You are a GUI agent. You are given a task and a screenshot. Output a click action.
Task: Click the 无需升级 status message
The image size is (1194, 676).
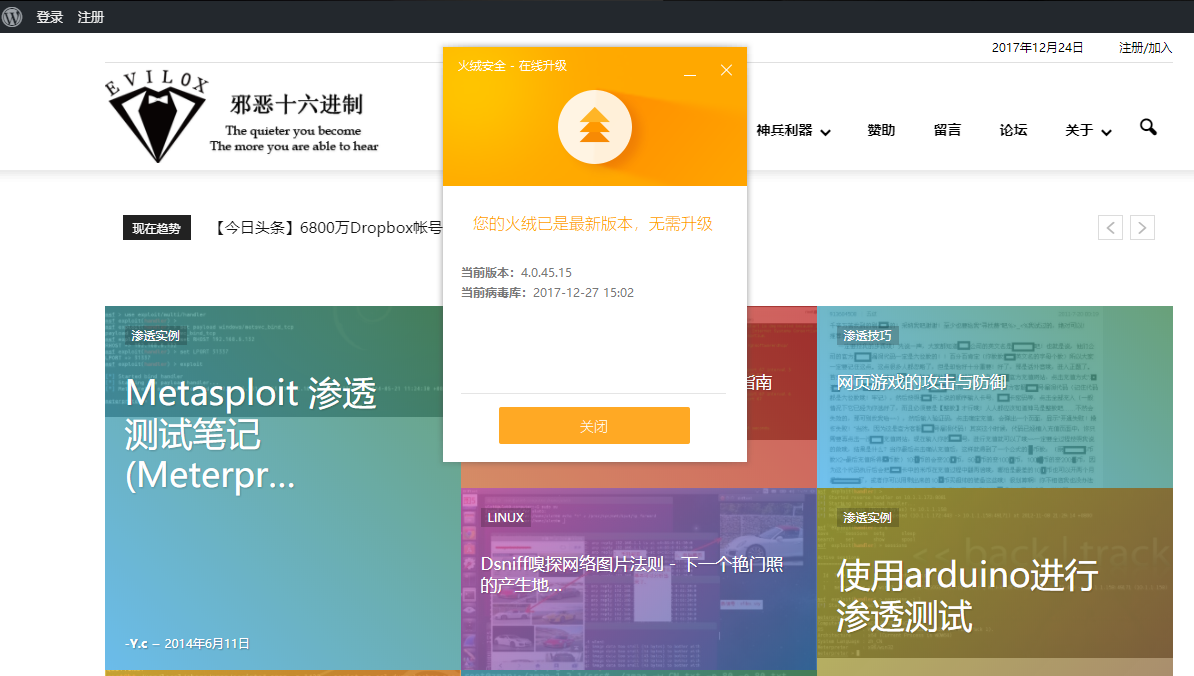point(593,224)
